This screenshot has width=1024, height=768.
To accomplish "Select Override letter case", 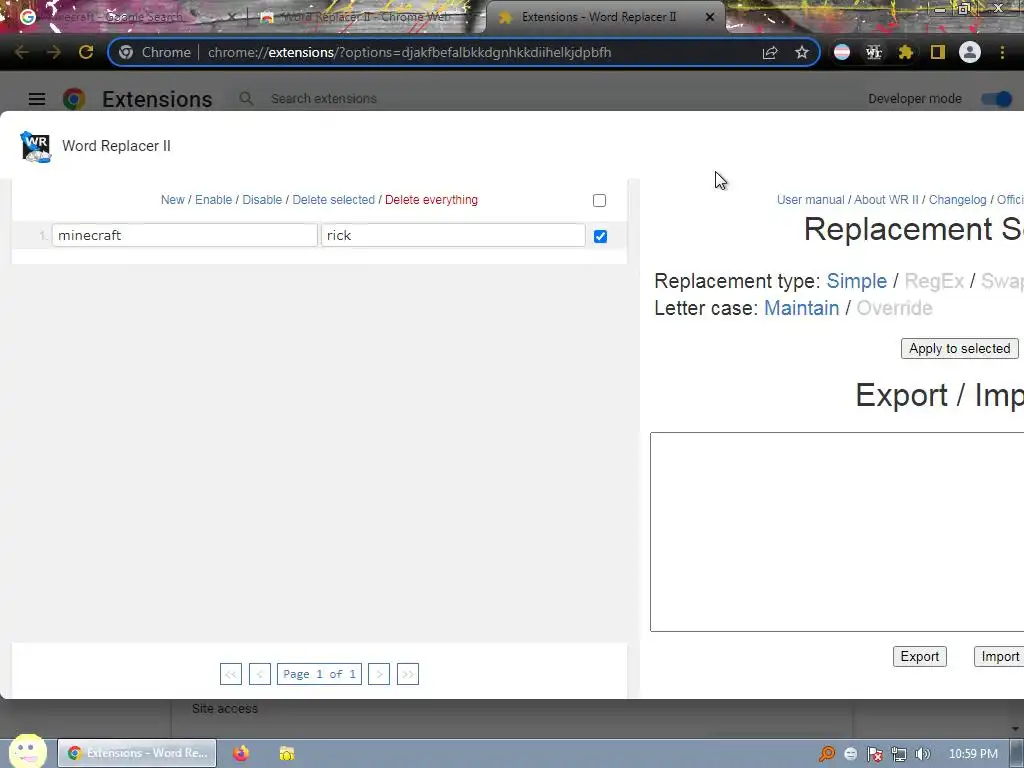I will pos(894,308).
